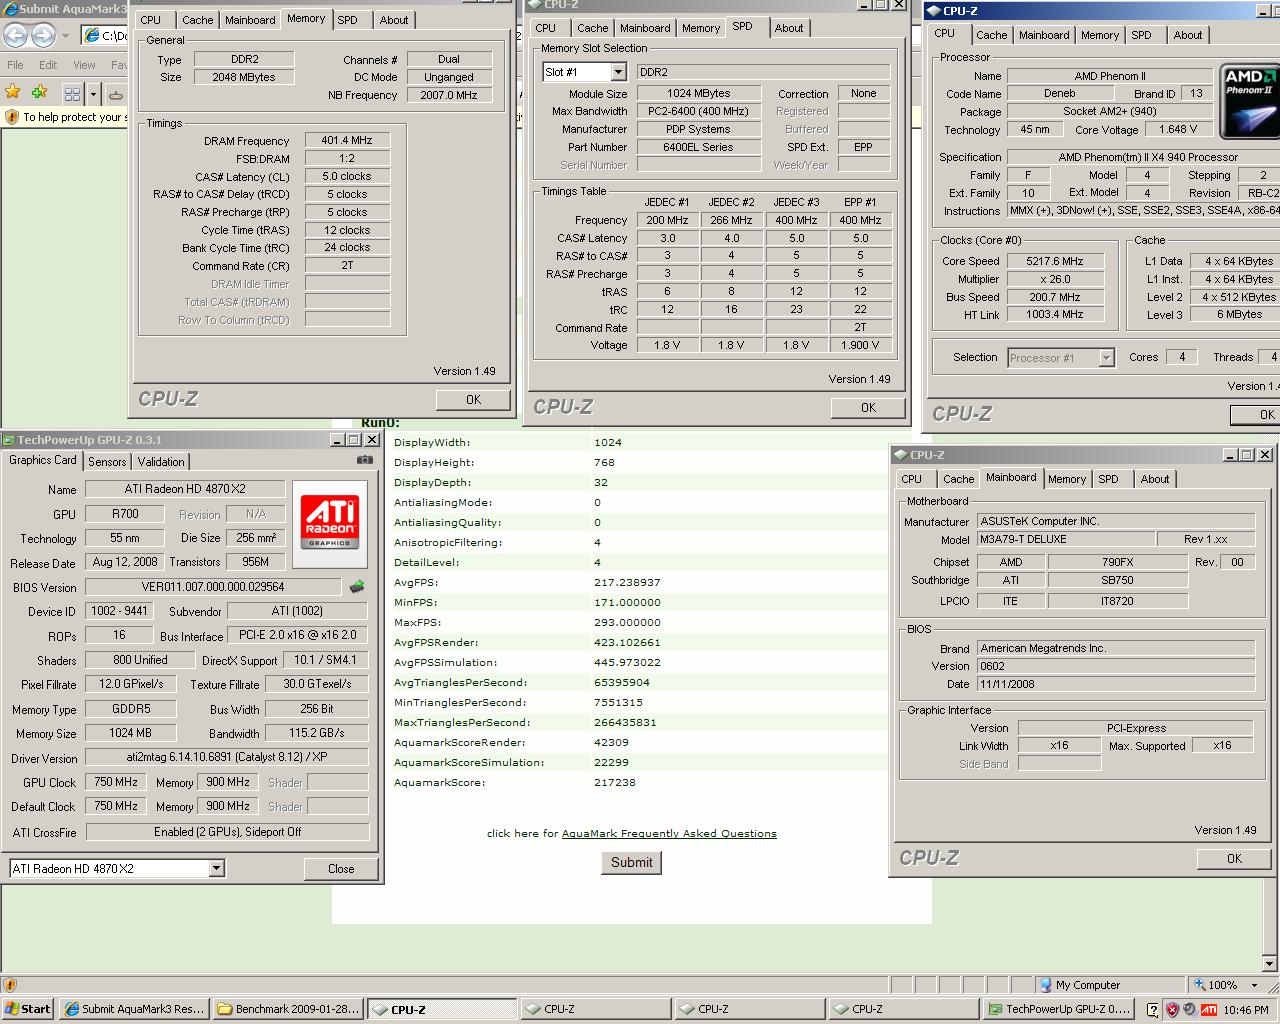The image size is (1280, 1024).
Task: Click the NB Frequency 2007.0 MHz value
Action: click(449, 95)
